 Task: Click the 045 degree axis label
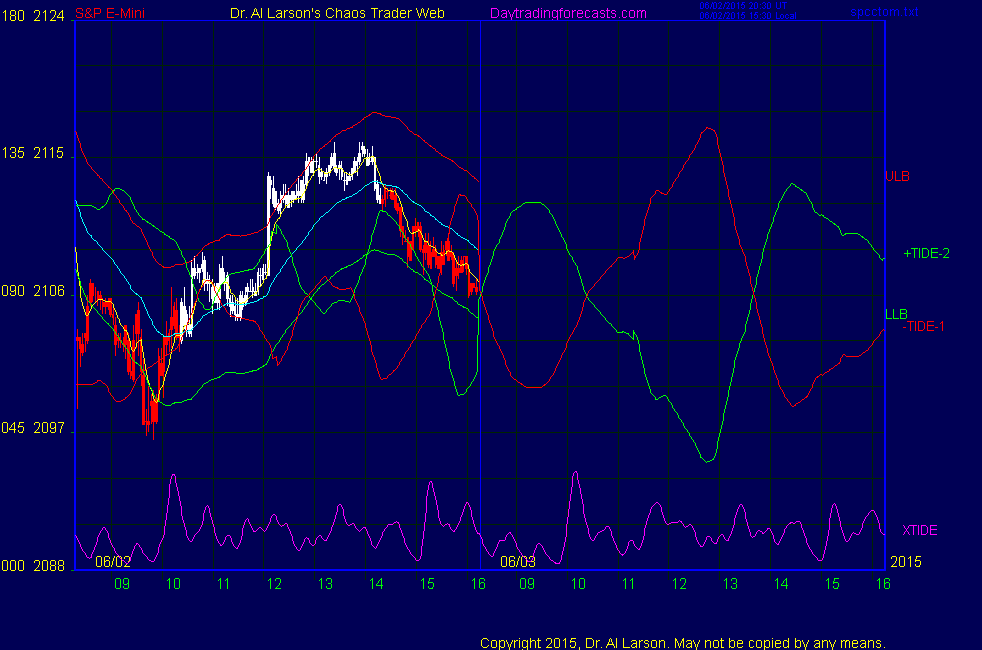[x=13, y=428]
